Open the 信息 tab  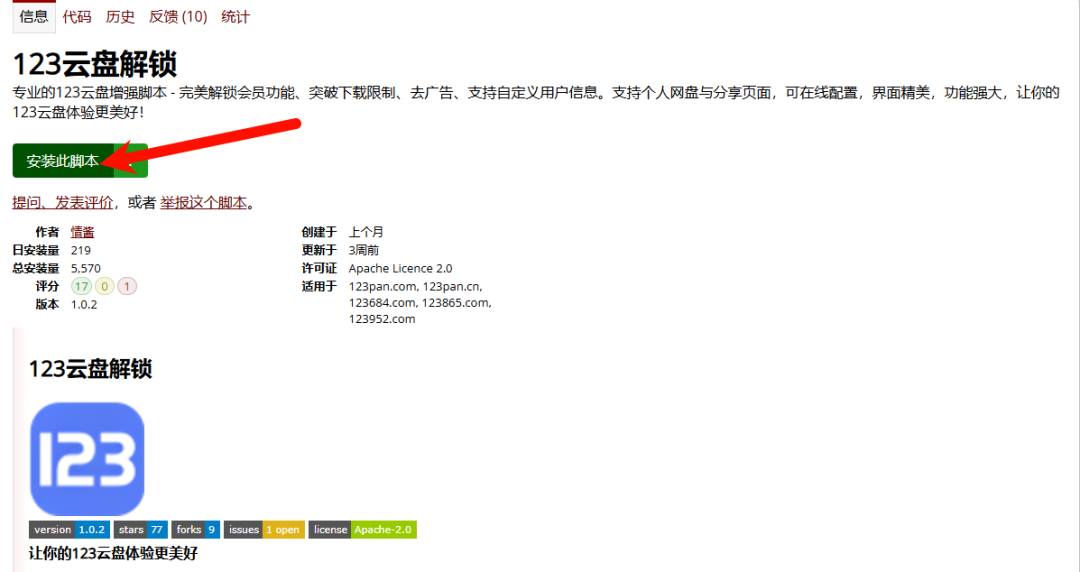34,17
